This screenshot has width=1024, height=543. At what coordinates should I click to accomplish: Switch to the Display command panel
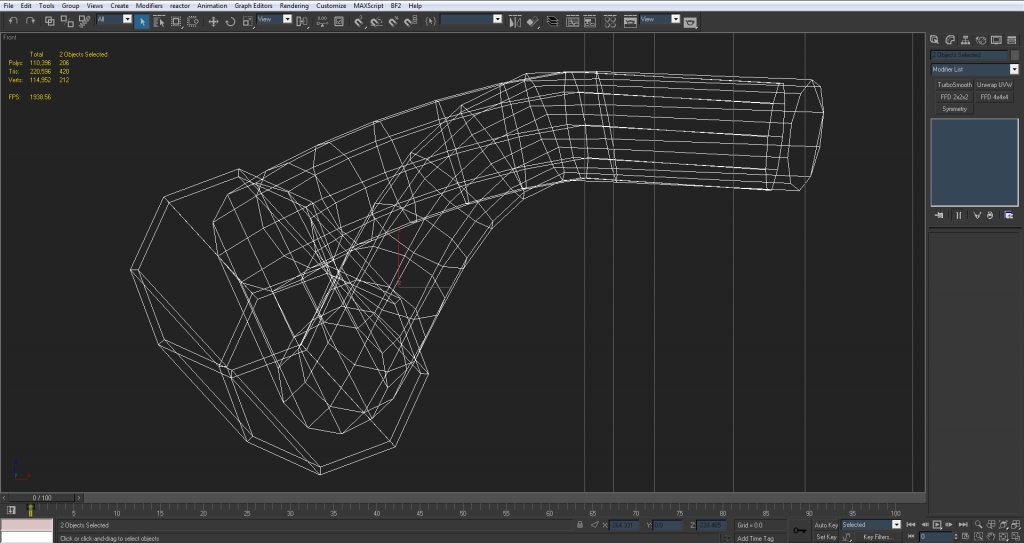click(996, 40)
